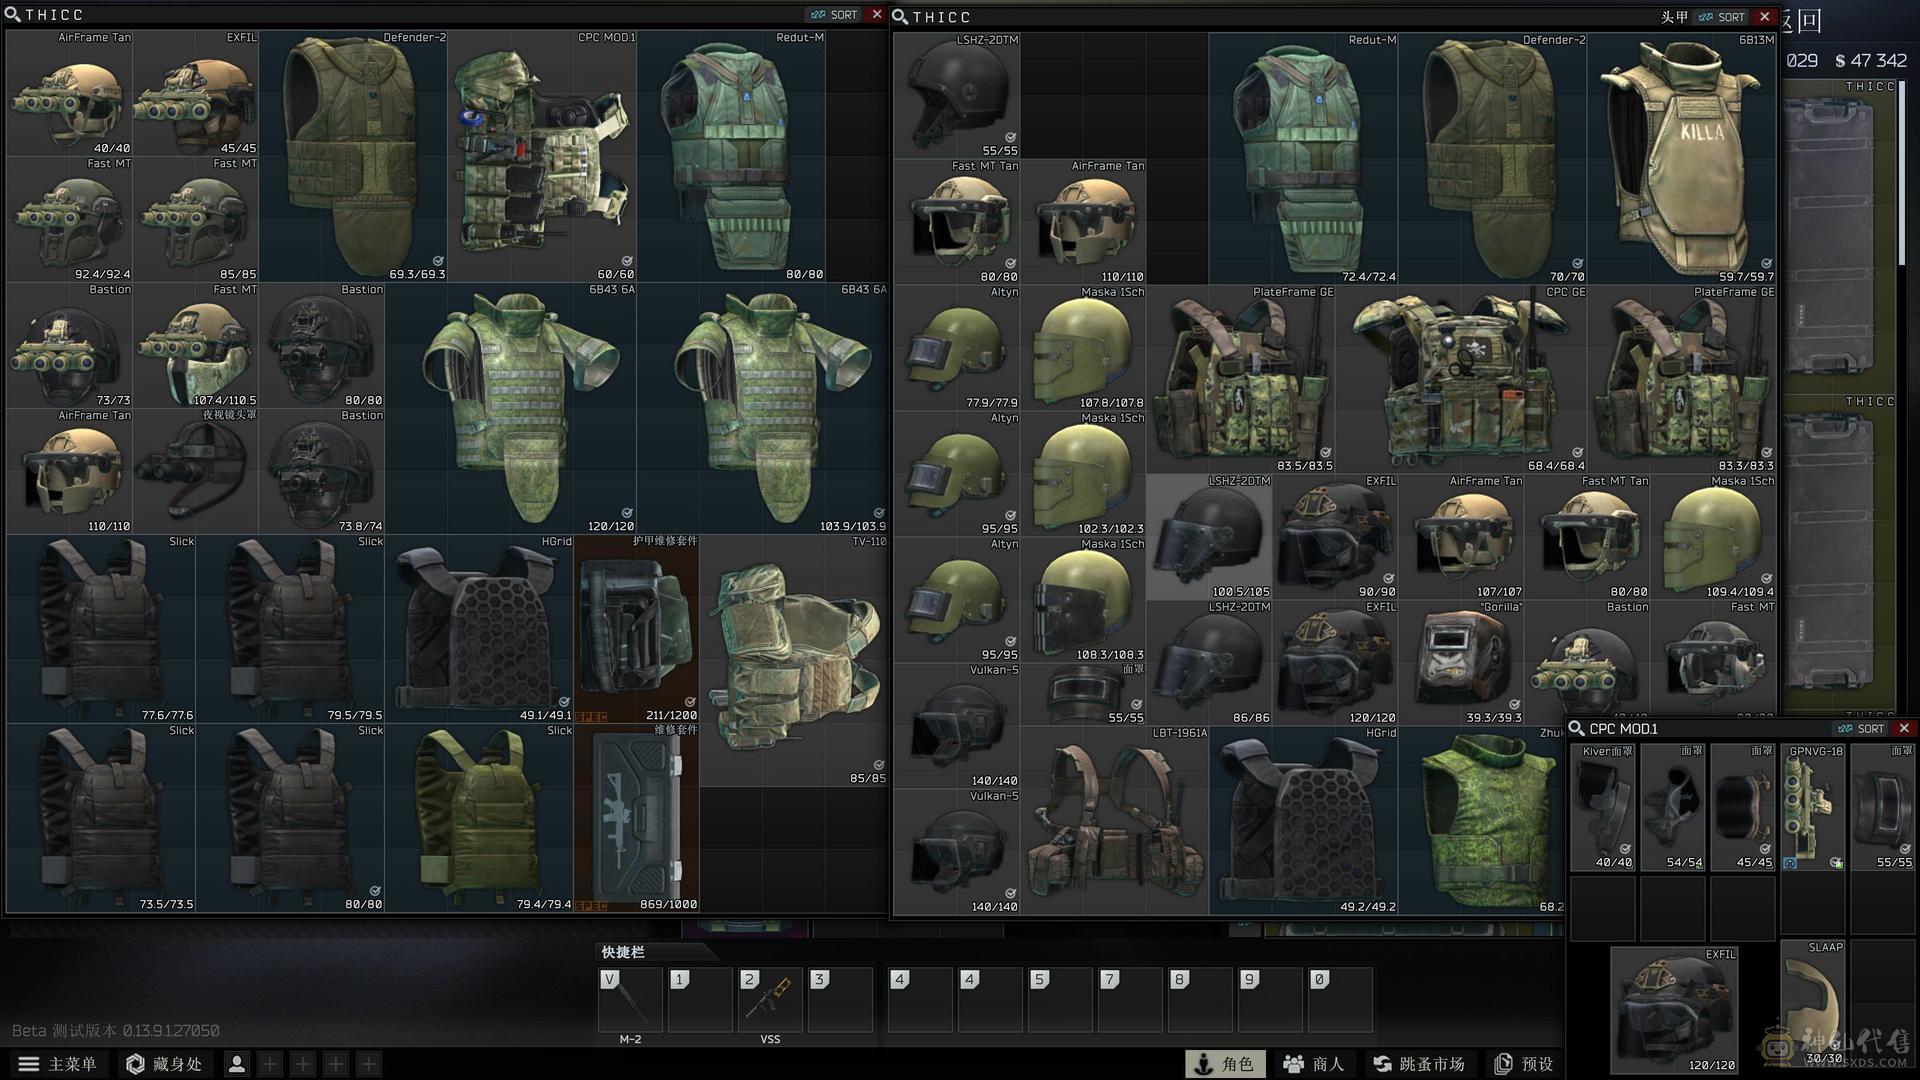Pick the EXFIL helmet showing 90/90
This screenshot has width=1920, height=1080.
(1335, 537)
